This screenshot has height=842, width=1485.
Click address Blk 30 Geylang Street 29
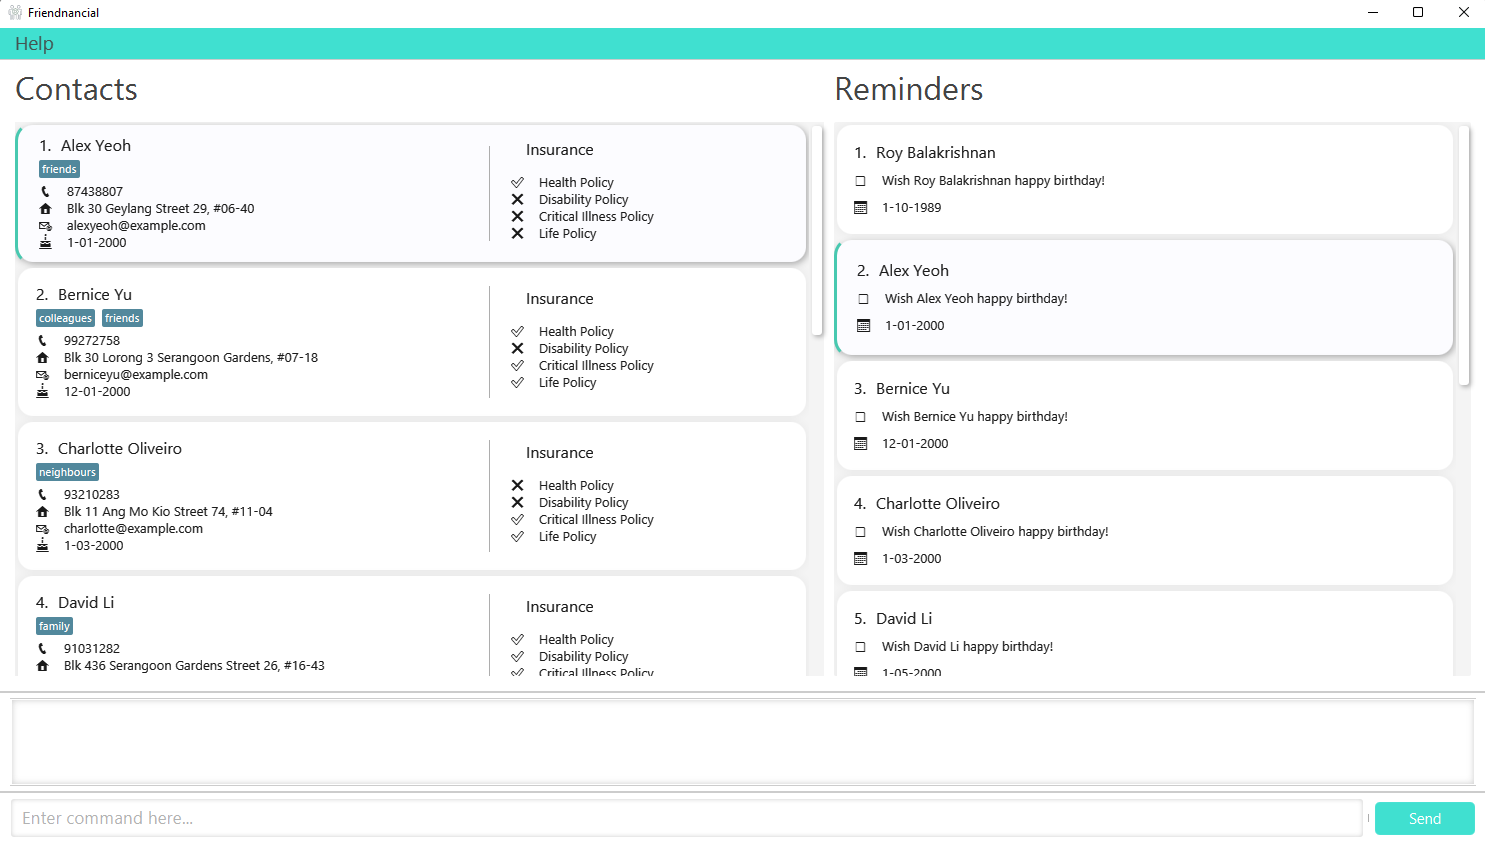click(x=160, y=209)
